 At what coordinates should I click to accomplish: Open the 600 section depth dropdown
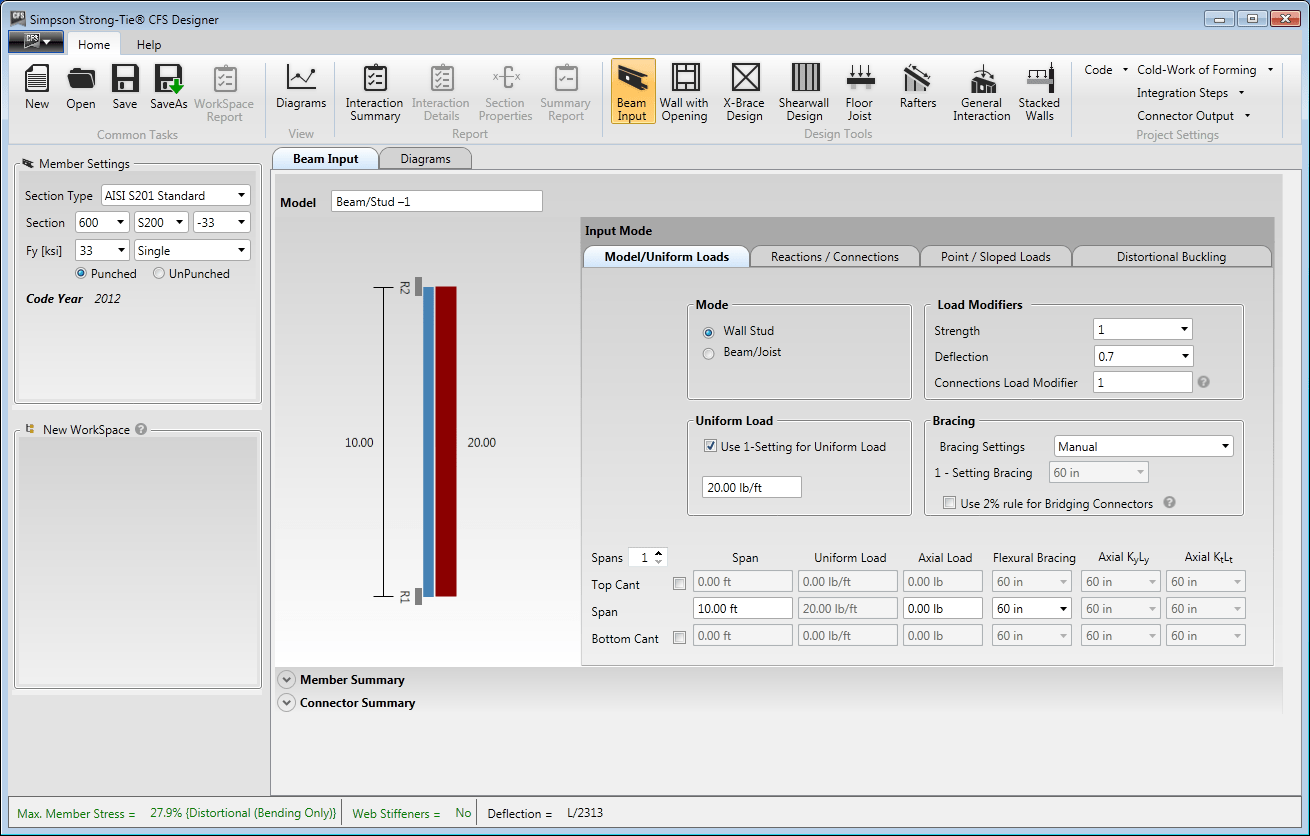pyautogui.click(x=102, y=223)
